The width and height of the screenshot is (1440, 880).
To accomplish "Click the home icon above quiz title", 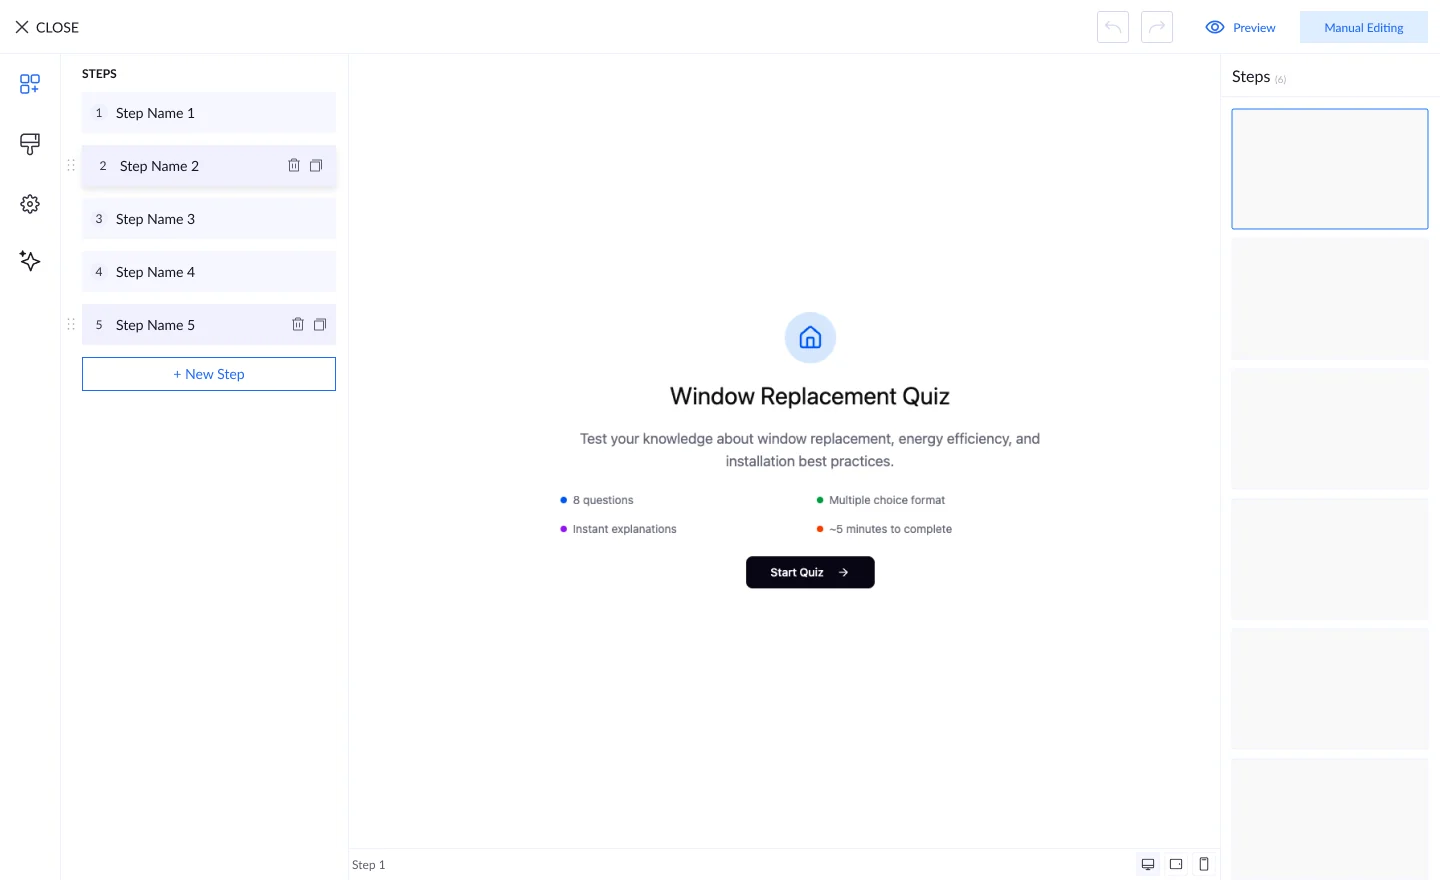I will pyautogui.click(x=810, y=338).
